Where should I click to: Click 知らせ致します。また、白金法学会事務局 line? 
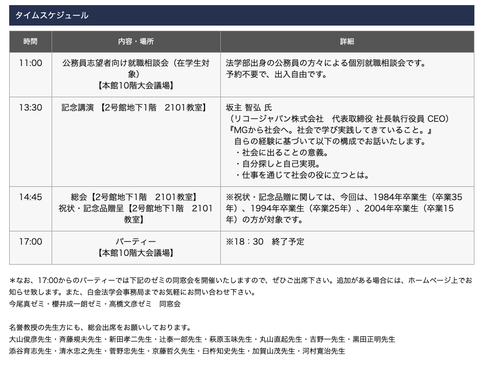133,292
